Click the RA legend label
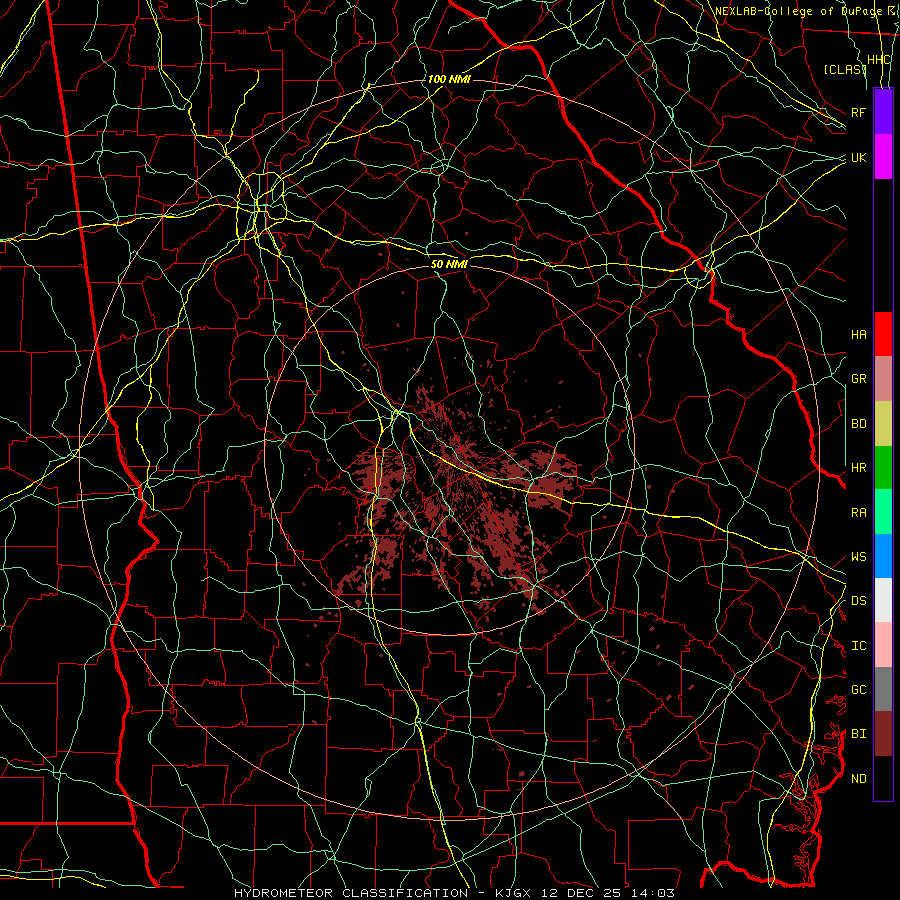 point(858,513)
